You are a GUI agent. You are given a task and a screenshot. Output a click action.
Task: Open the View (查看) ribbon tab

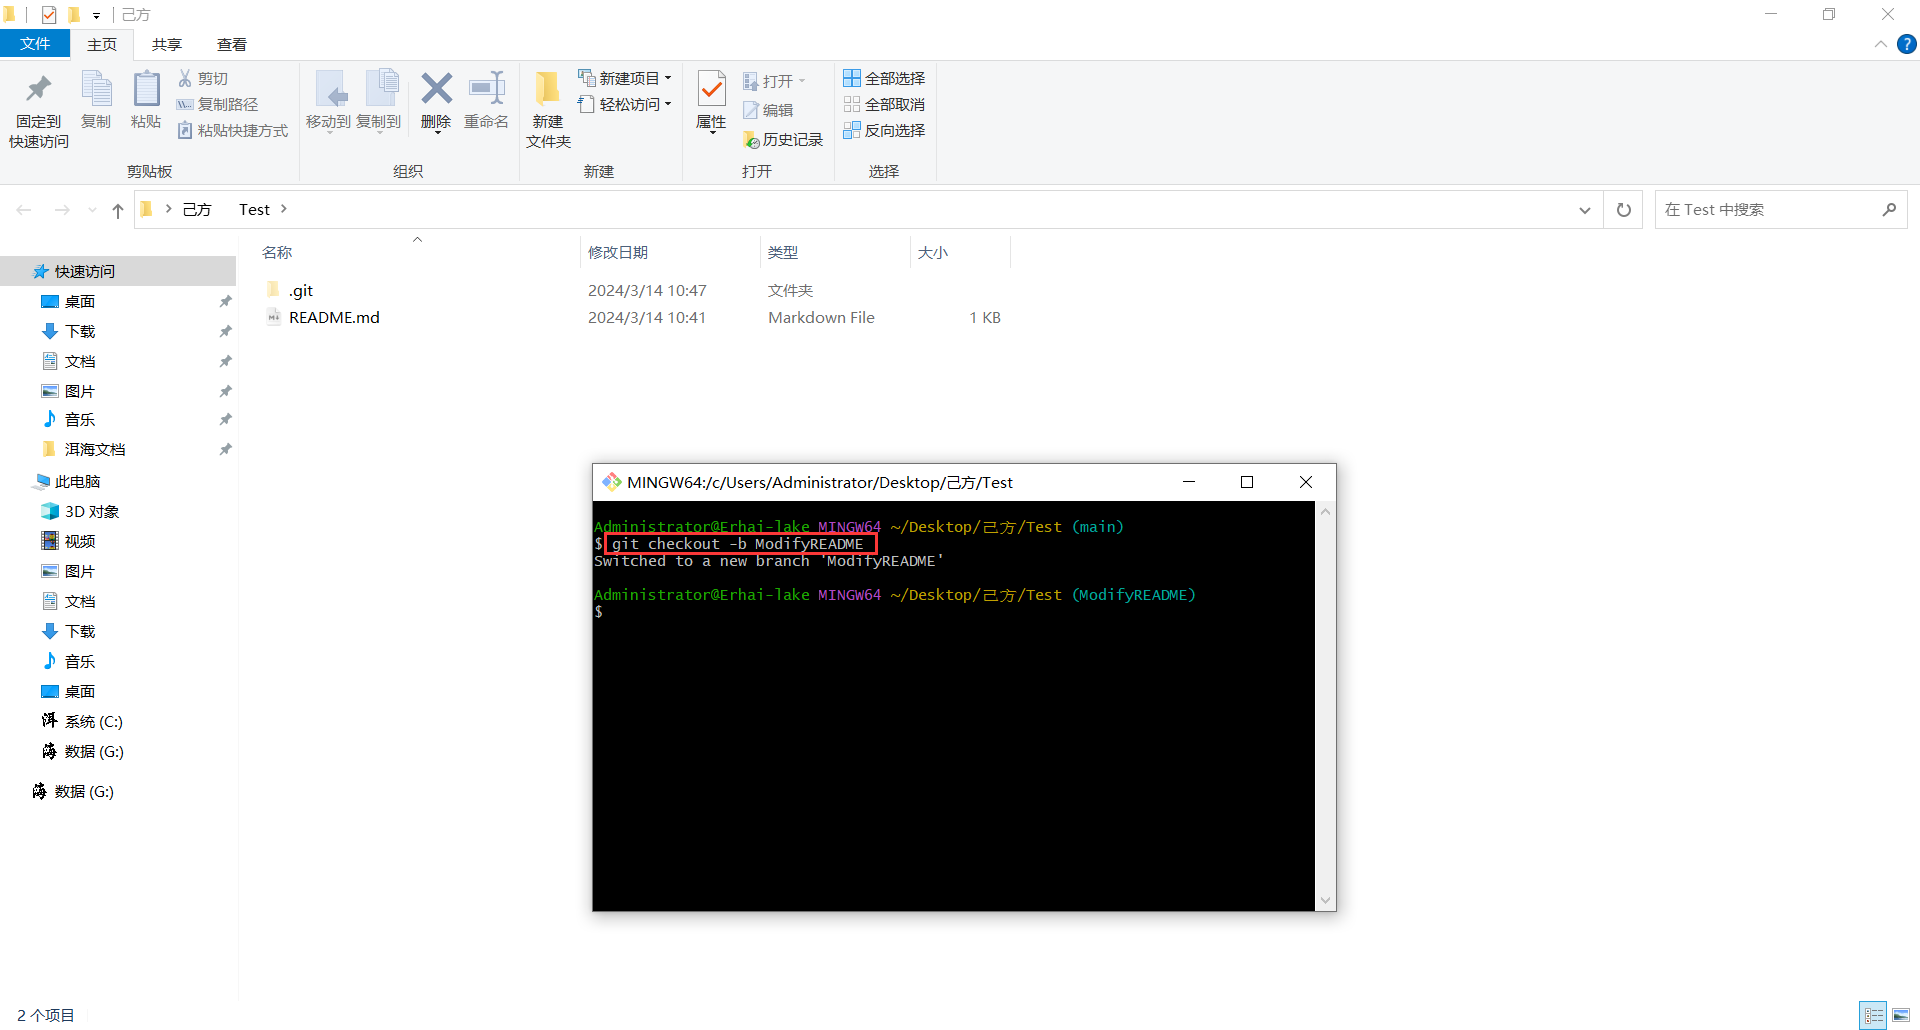(x=232, y=44)
